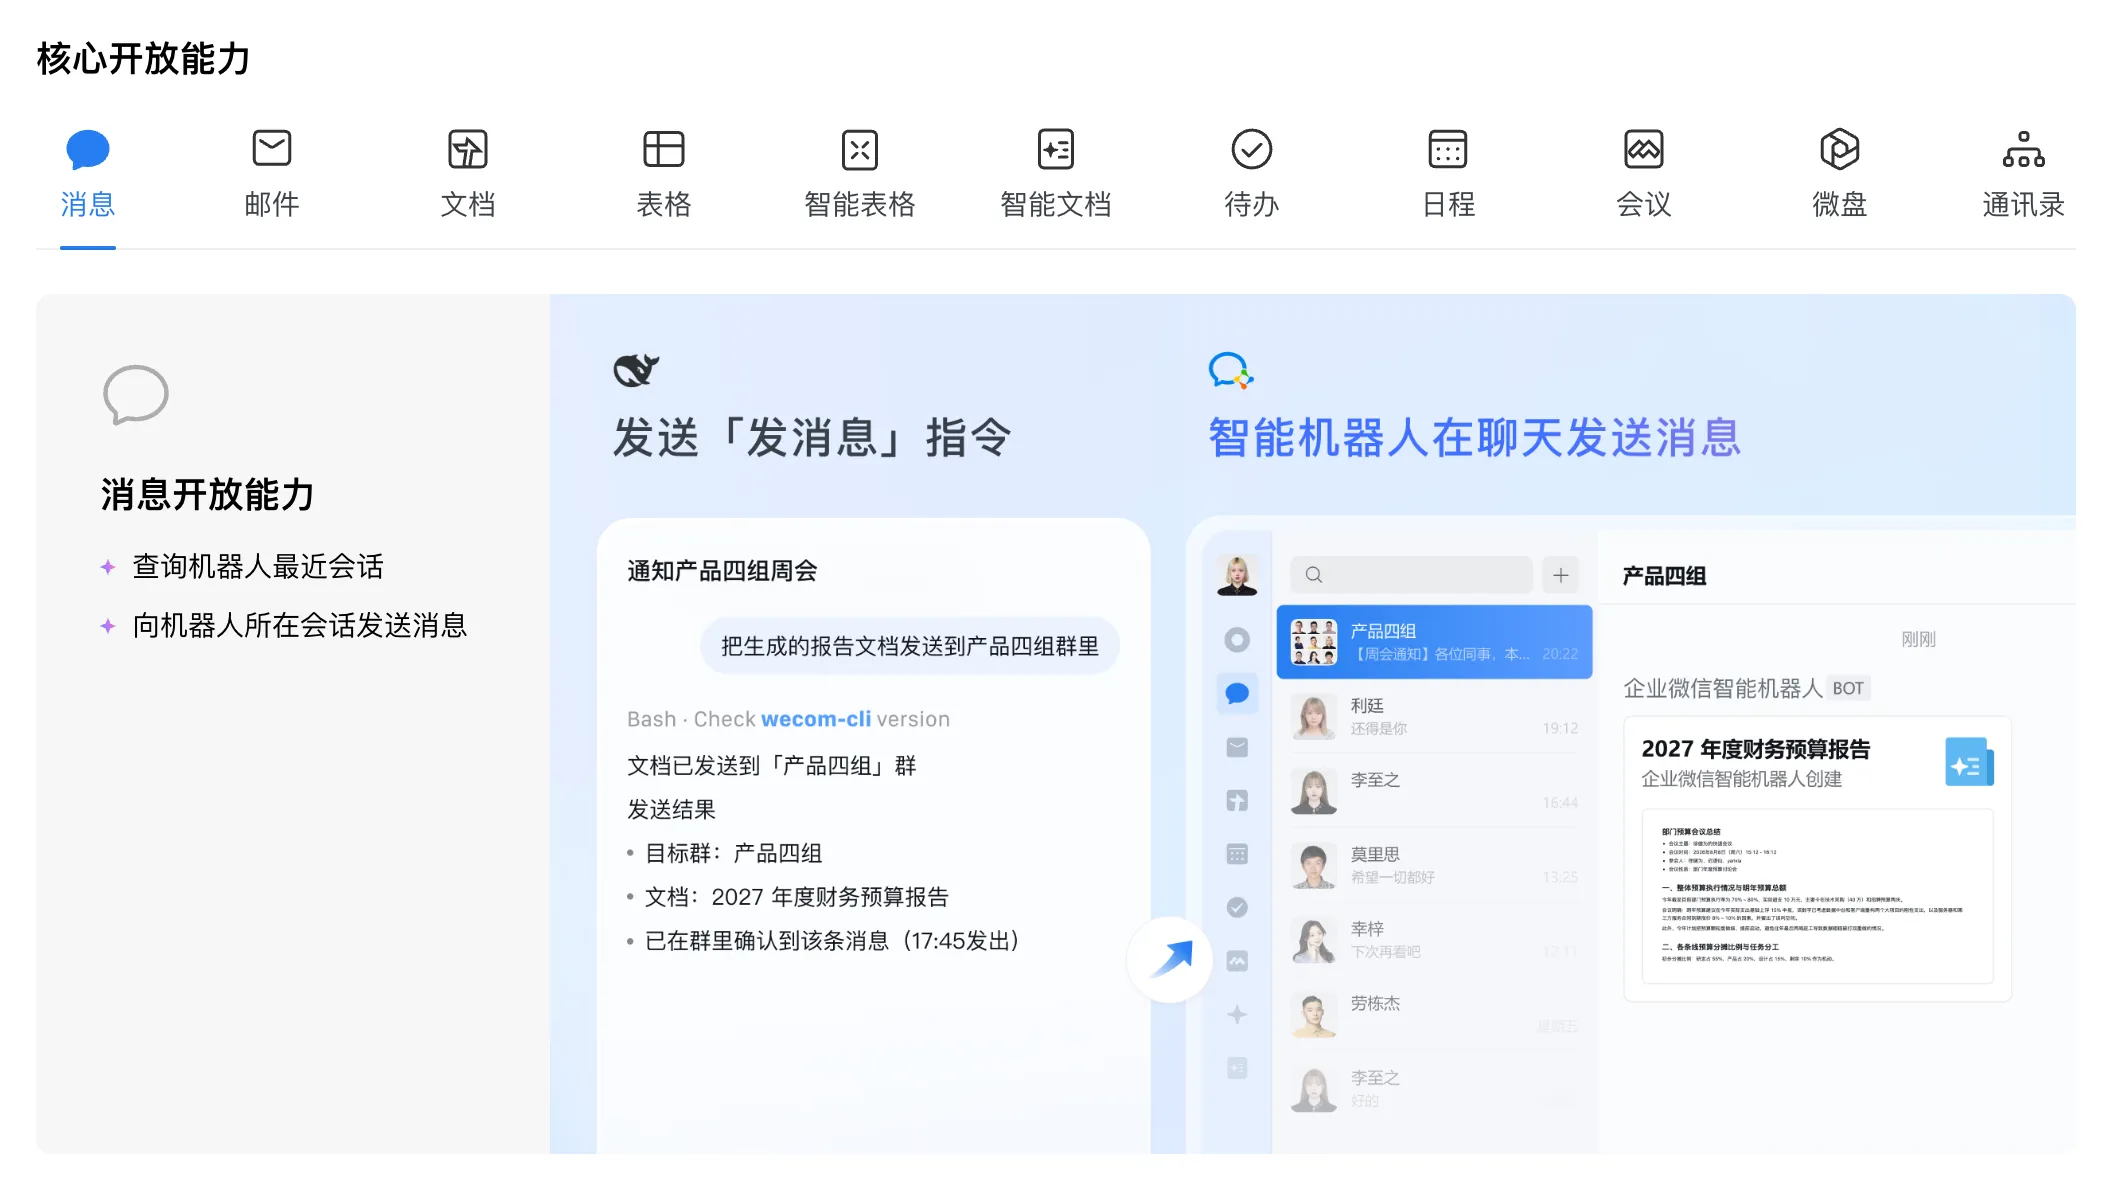This screenshot has height=1186, width=2114.
Task: Switch to the 智能表格 tab label
Action: (860, 204)
